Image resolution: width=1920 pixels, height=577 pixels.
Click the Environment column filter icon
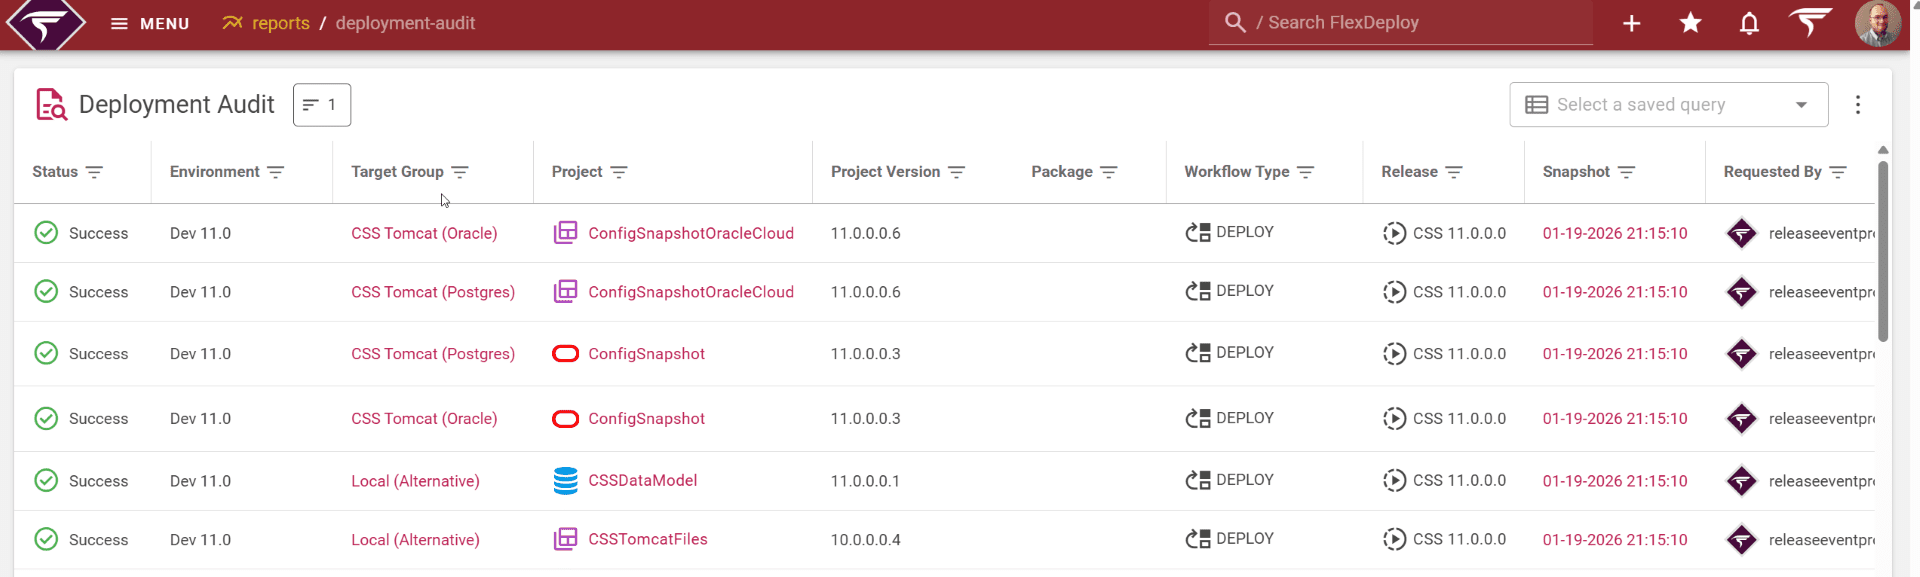click(x=276, y=172)
